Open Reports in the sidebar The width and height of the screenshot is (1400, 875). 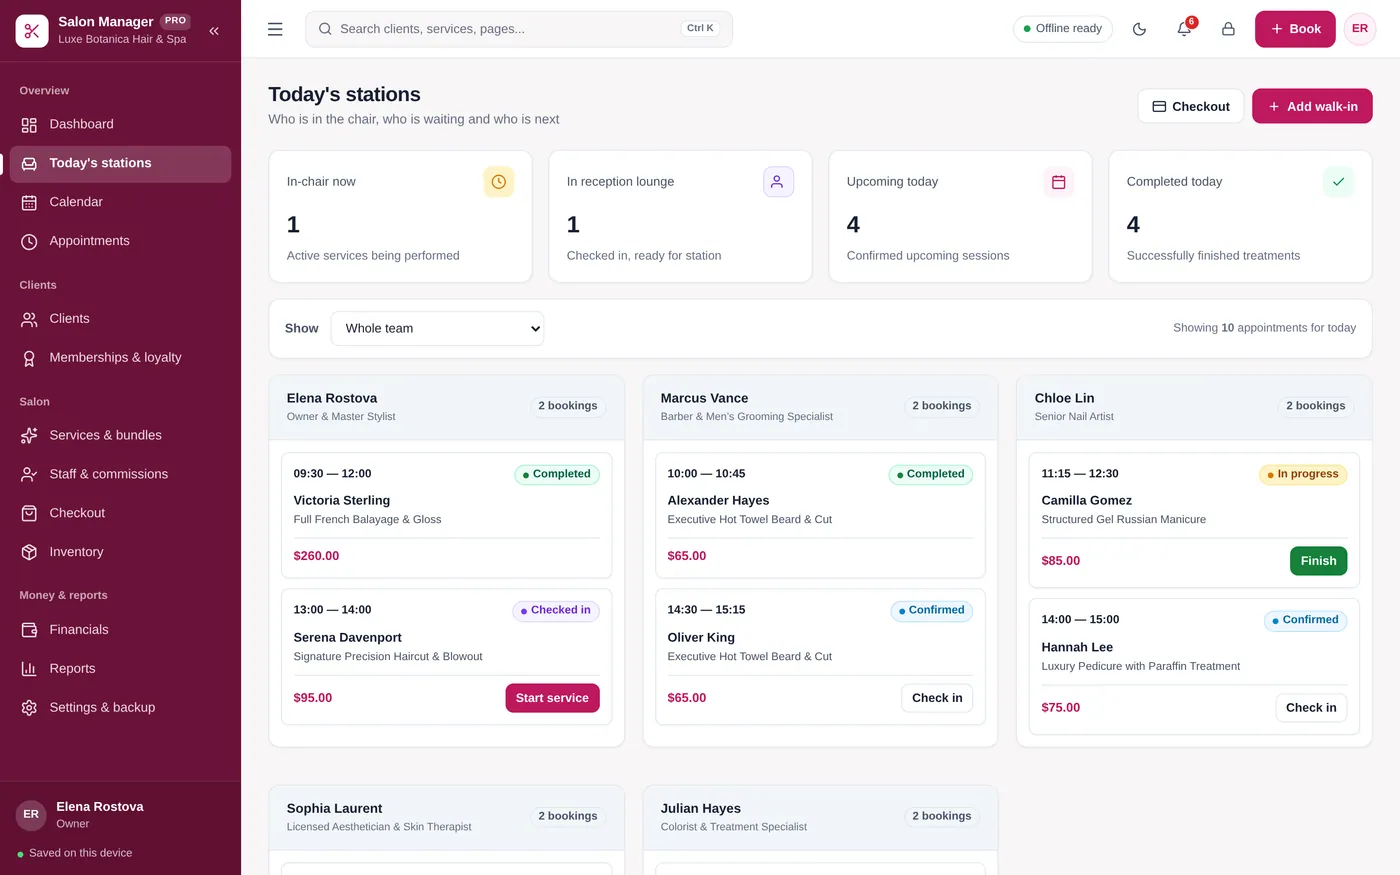coord(120,669)
